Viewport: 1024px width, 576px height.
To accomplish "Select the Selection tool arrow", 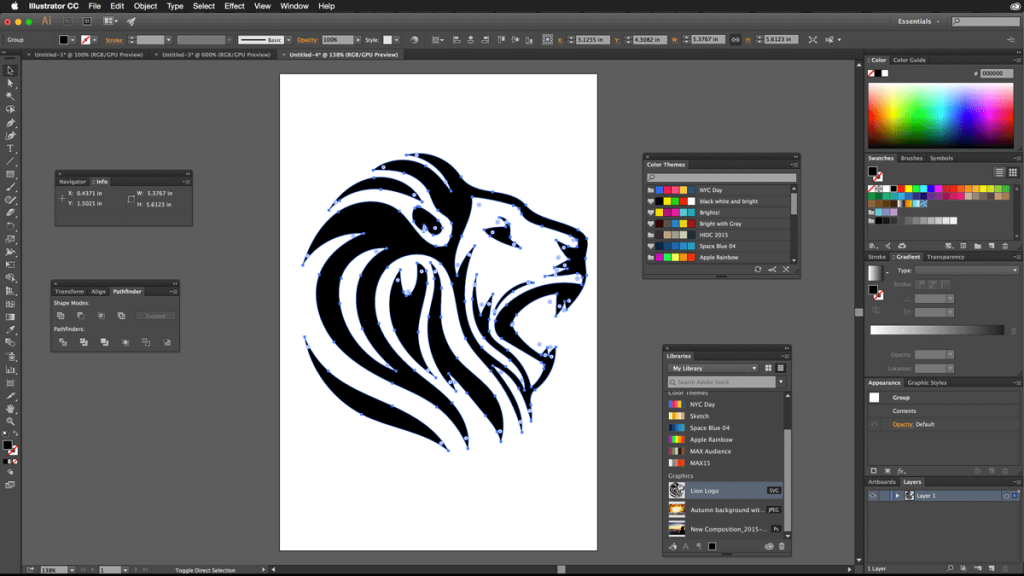I will point(10,71).
